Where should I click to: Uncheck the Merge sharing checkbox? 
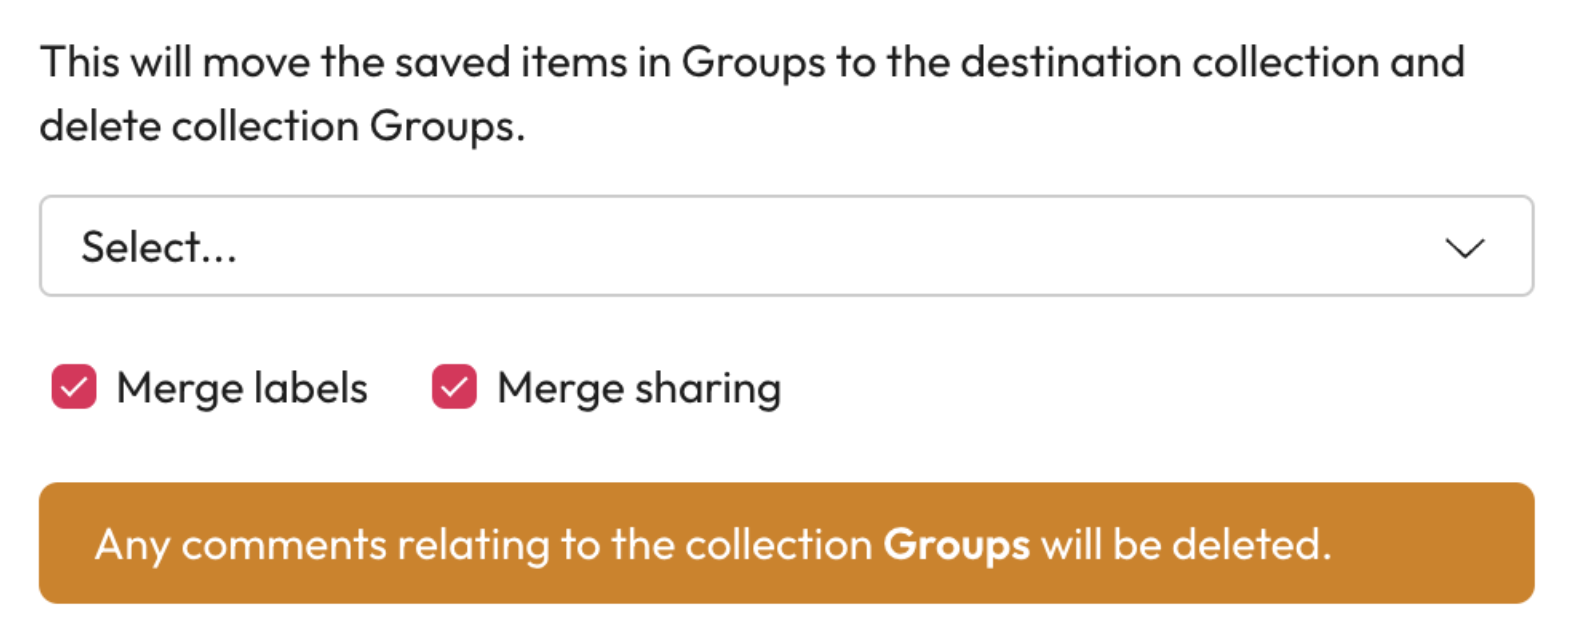[x=454, y=388]
